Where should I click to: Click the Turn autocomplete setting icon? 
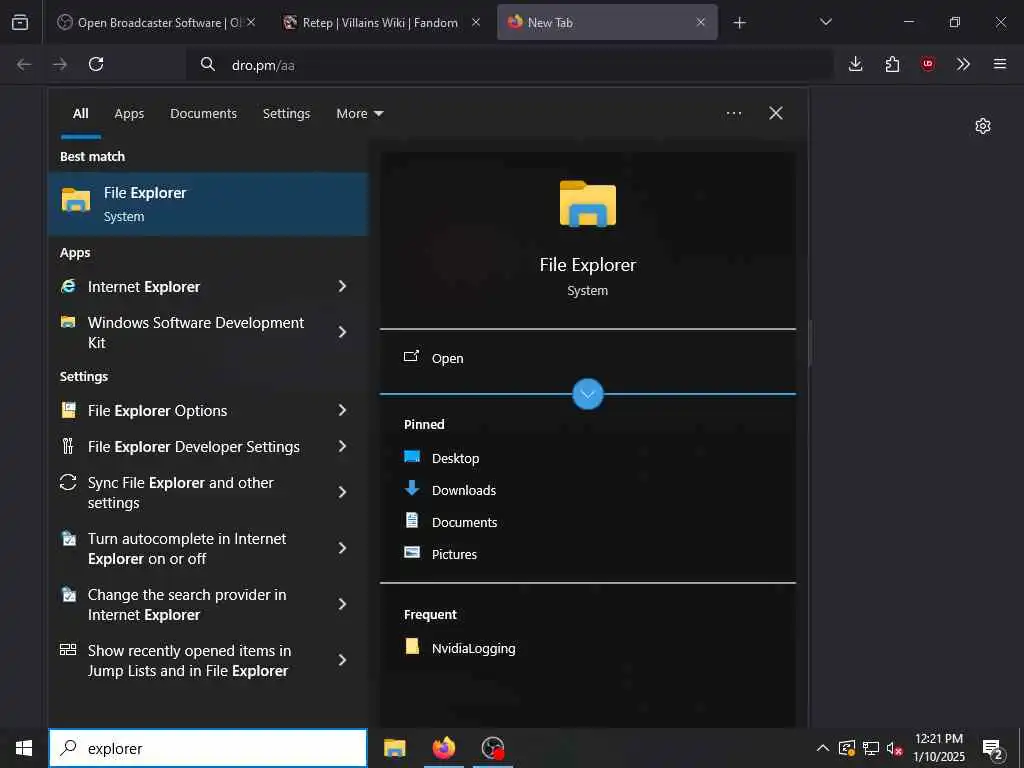click(x=68, y=538)
